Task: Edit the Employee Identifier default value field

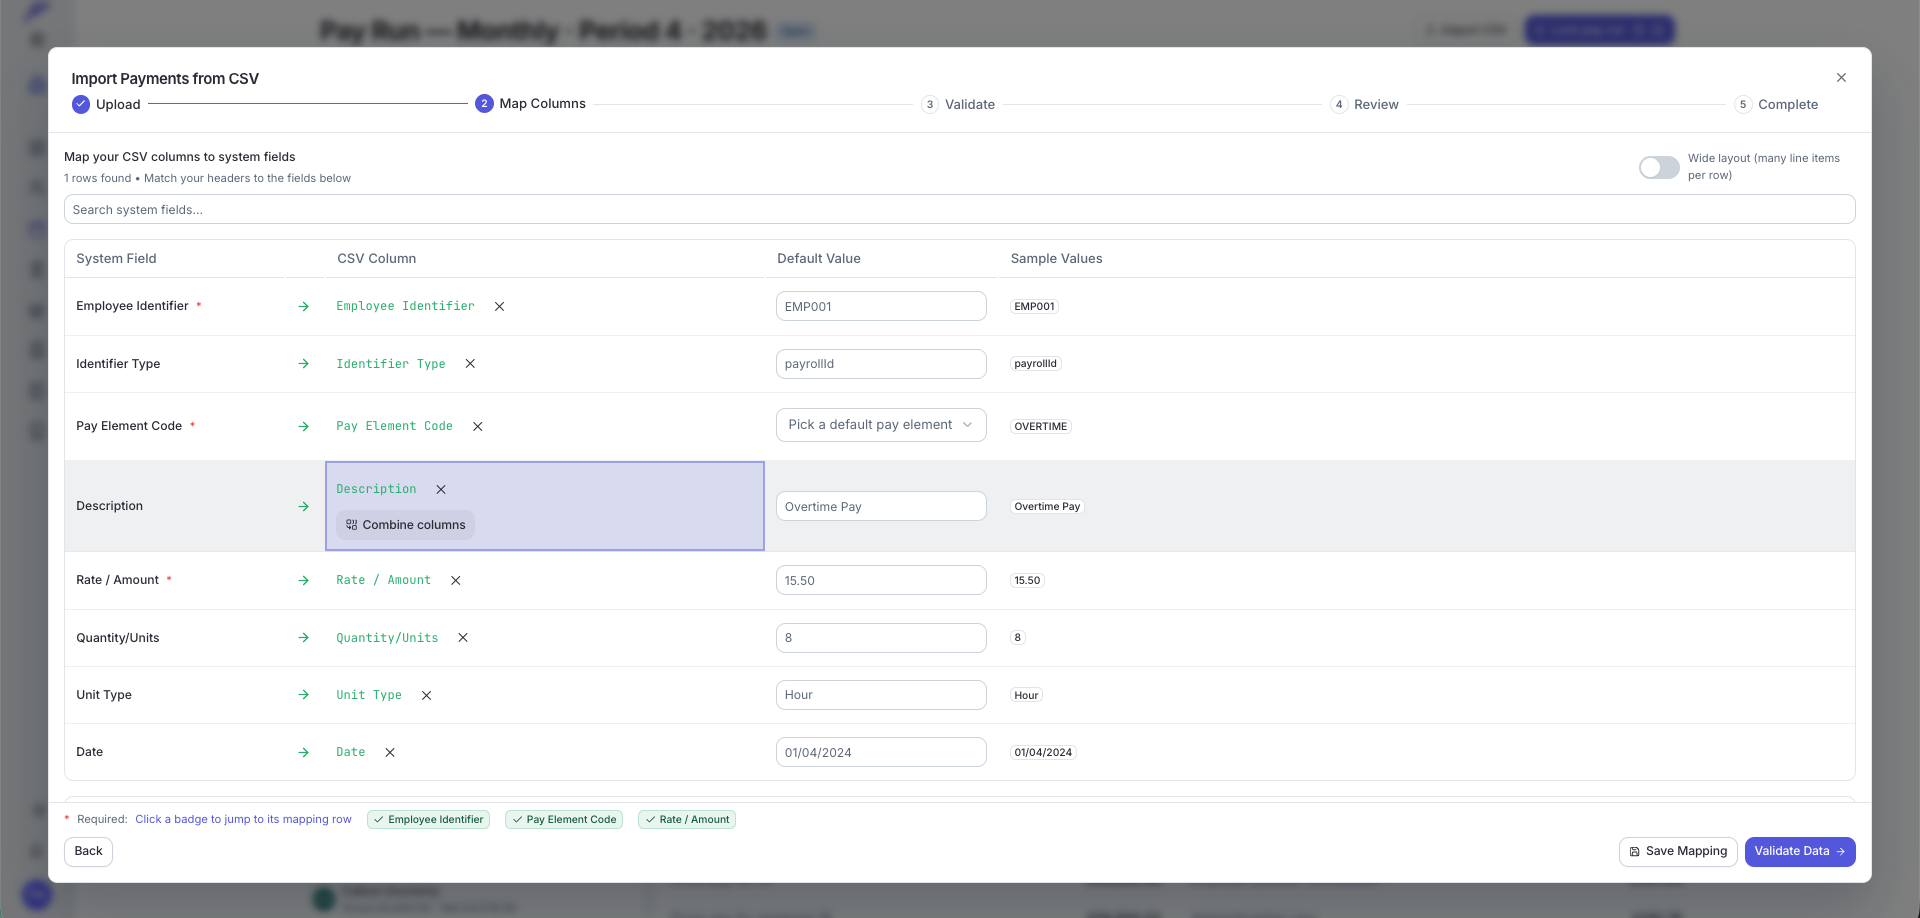Action: (x=881, y=307)
